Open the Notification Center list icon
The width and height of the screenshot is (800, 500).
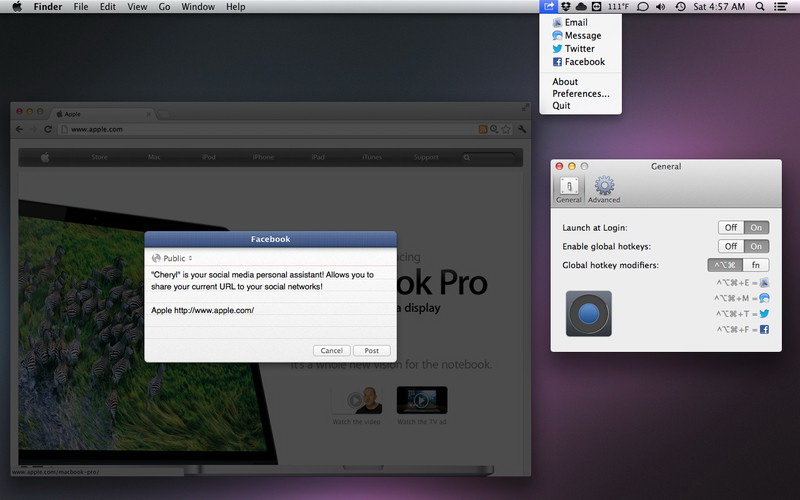[x=780, y=7]
